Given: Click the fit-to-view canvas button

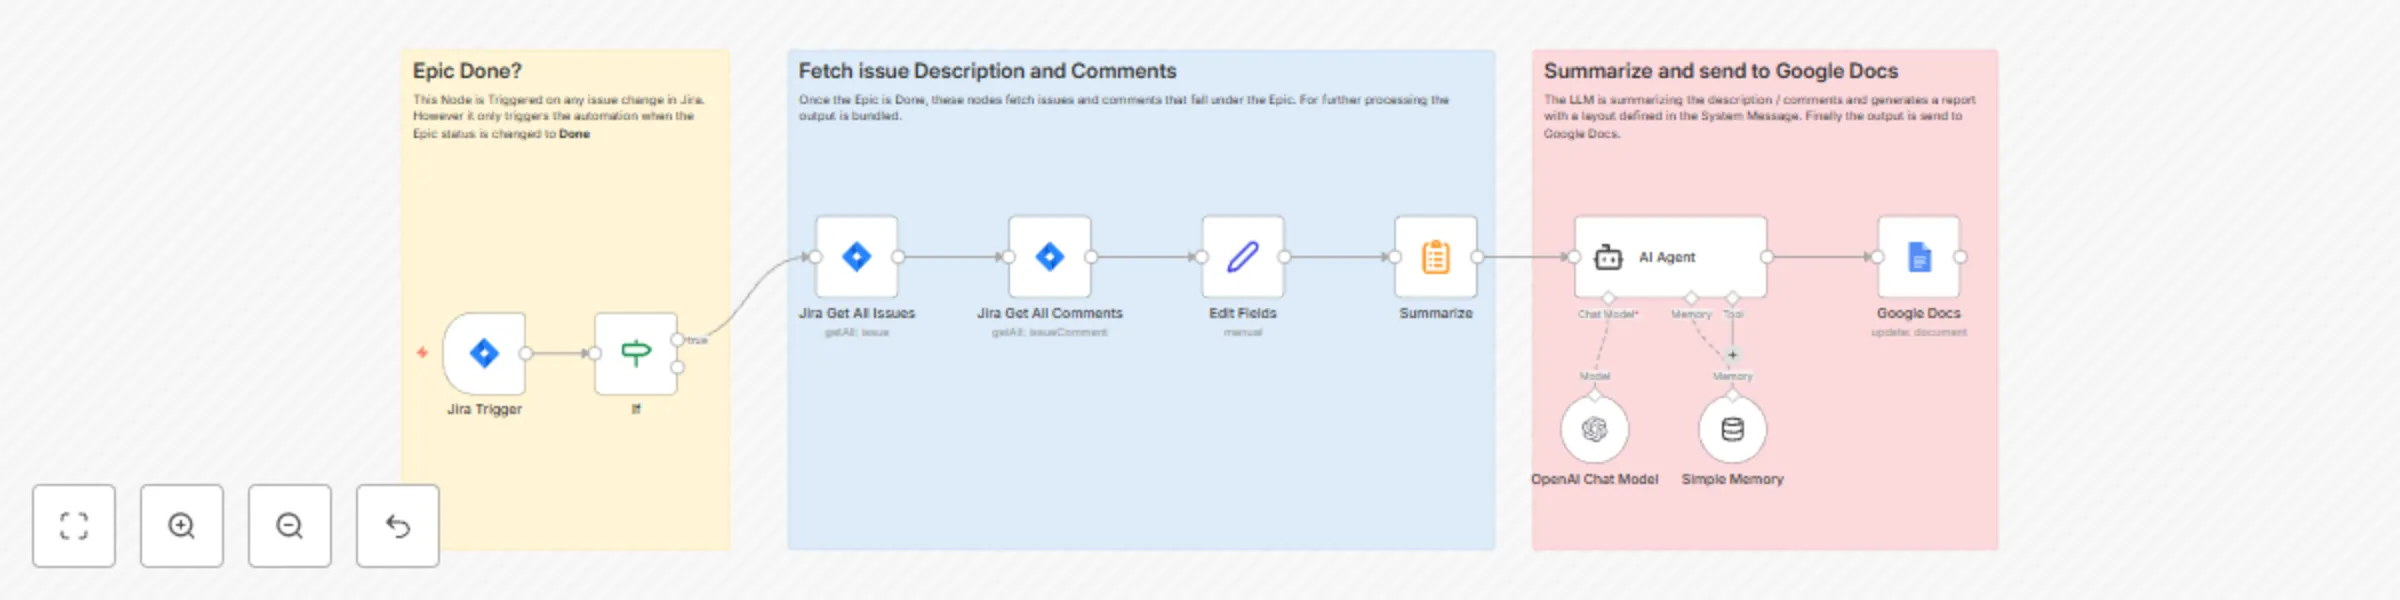Looking at the screenshot, I should (74, 526).
